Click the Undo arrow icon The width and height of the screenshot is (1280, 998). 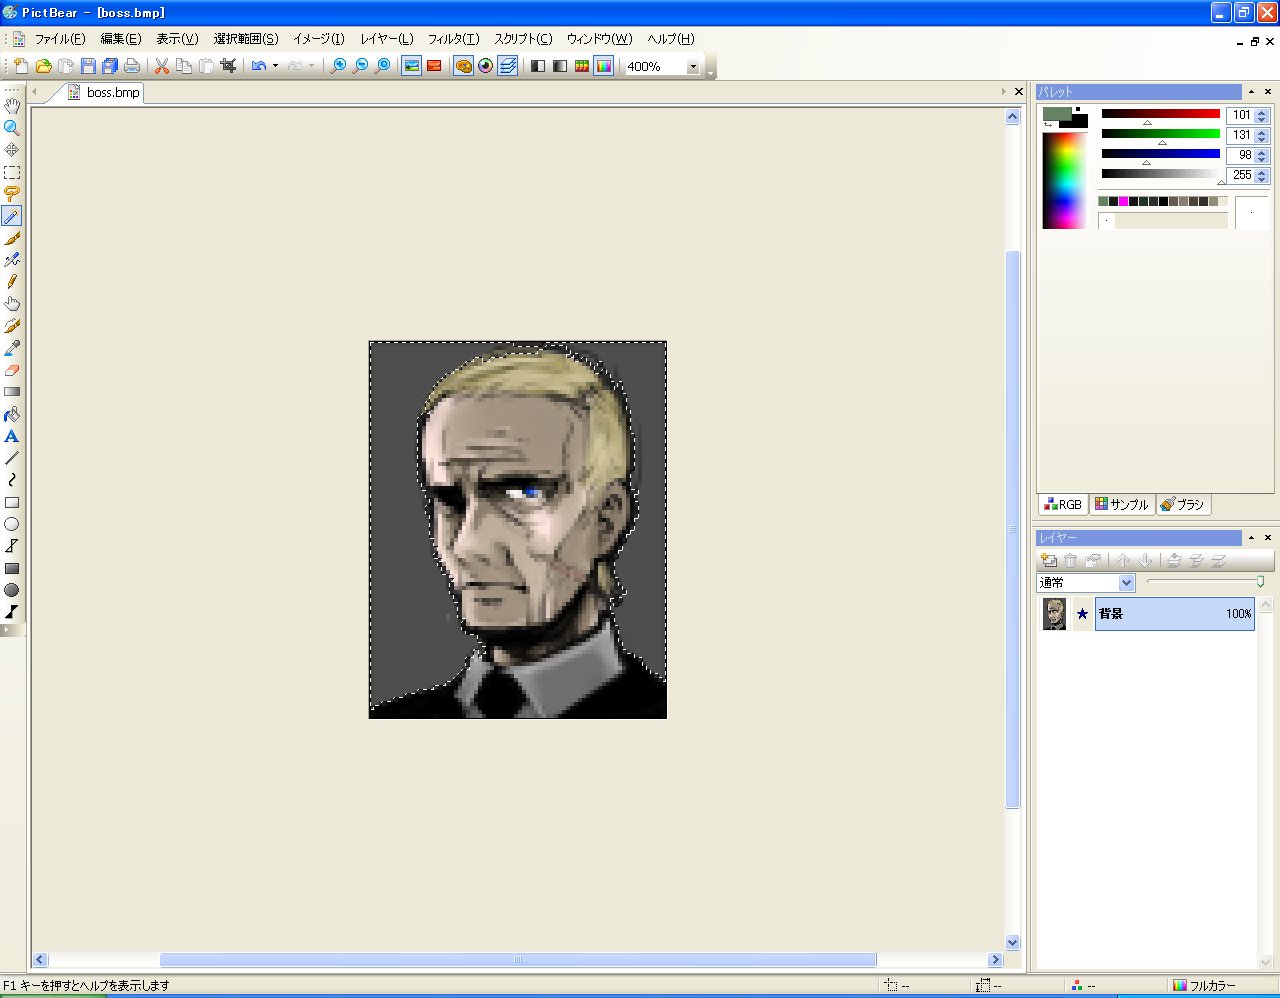tap(259, 66)
